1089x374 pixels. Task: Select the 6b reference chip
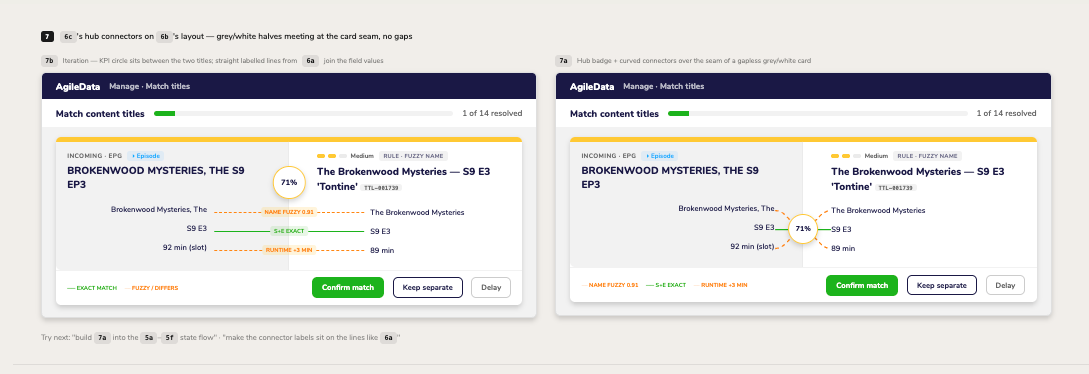coord(164,36)
